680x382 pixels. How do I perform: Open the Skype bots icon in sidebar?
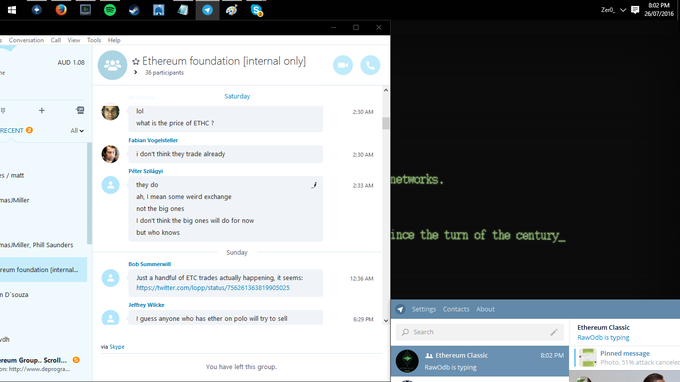tap(80, 111)
